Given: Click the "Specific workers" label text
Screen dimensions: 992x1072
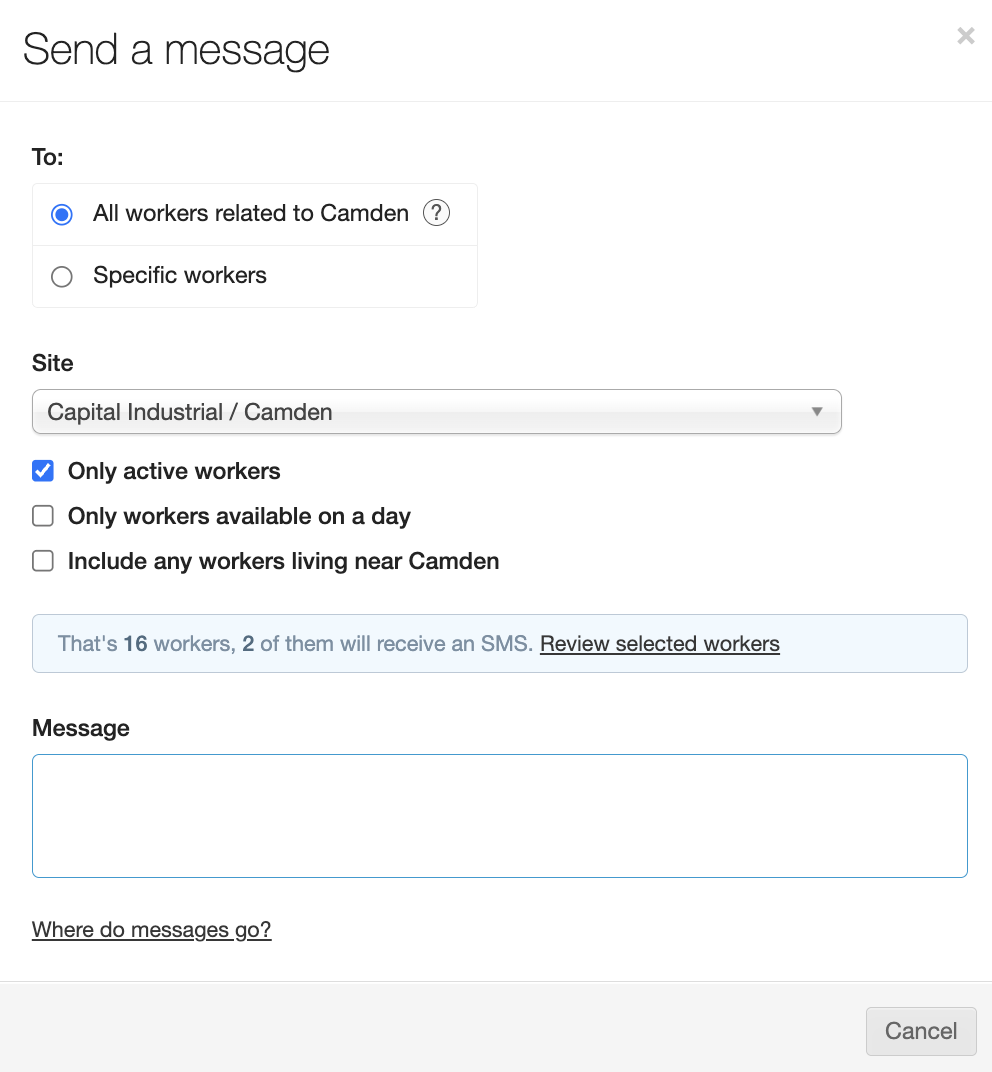Looking at the screenshot, I should (180, 276).
